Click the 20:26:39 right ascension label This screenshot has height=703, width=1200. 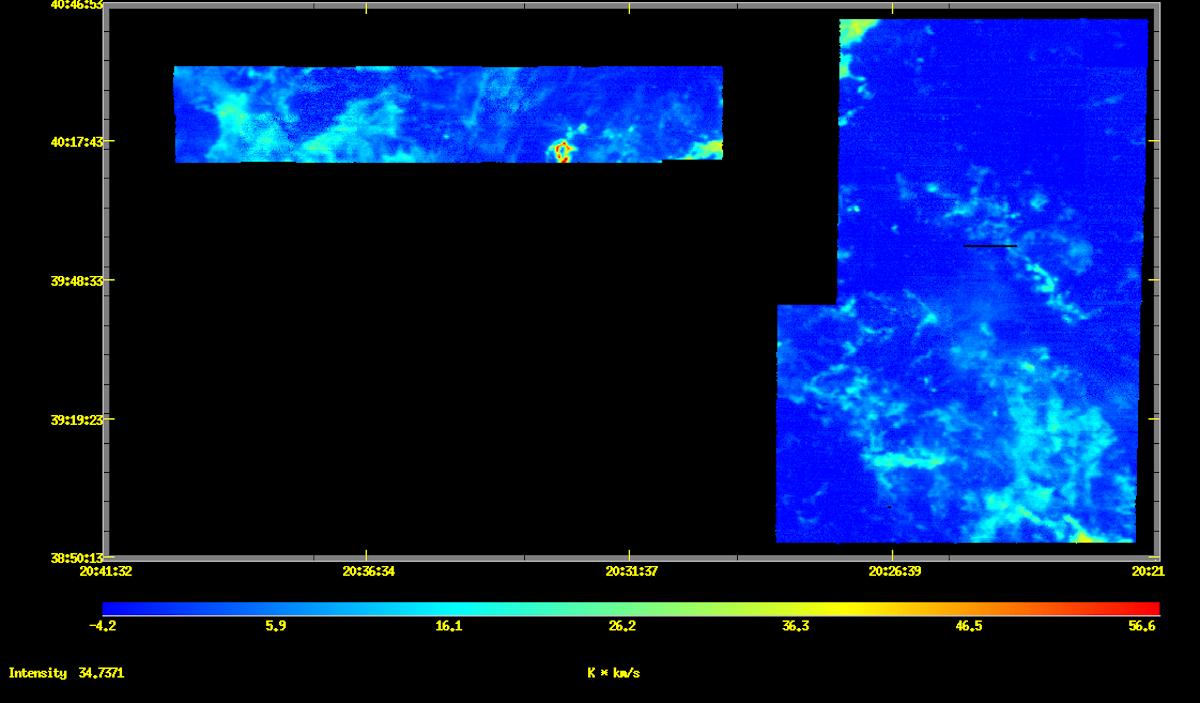(x=895, y=571)
